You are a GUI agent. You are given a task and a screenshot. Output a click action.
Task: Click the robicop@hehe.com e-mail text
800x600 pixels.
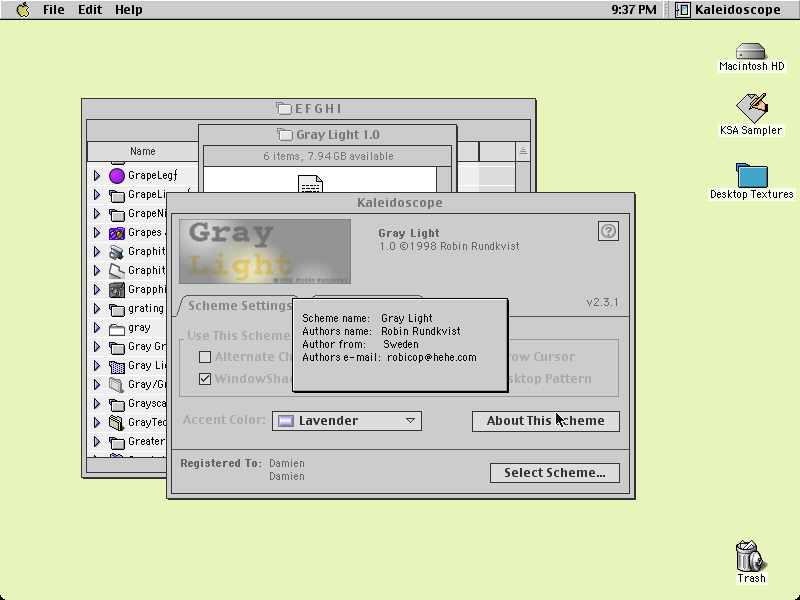432,358
